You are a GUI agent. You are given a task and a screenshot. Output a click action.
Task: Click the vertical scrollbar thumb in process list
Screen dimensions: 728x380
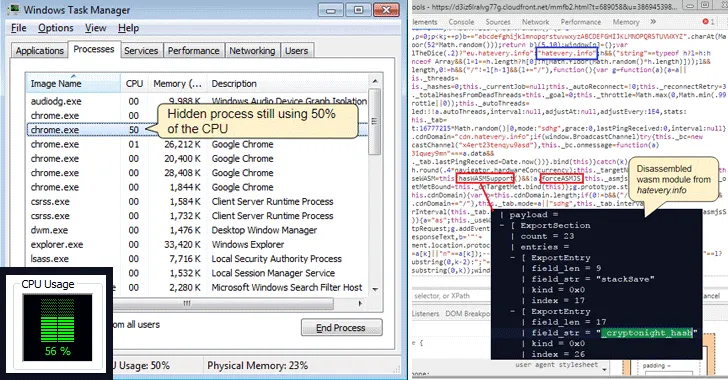coord(375,122)
